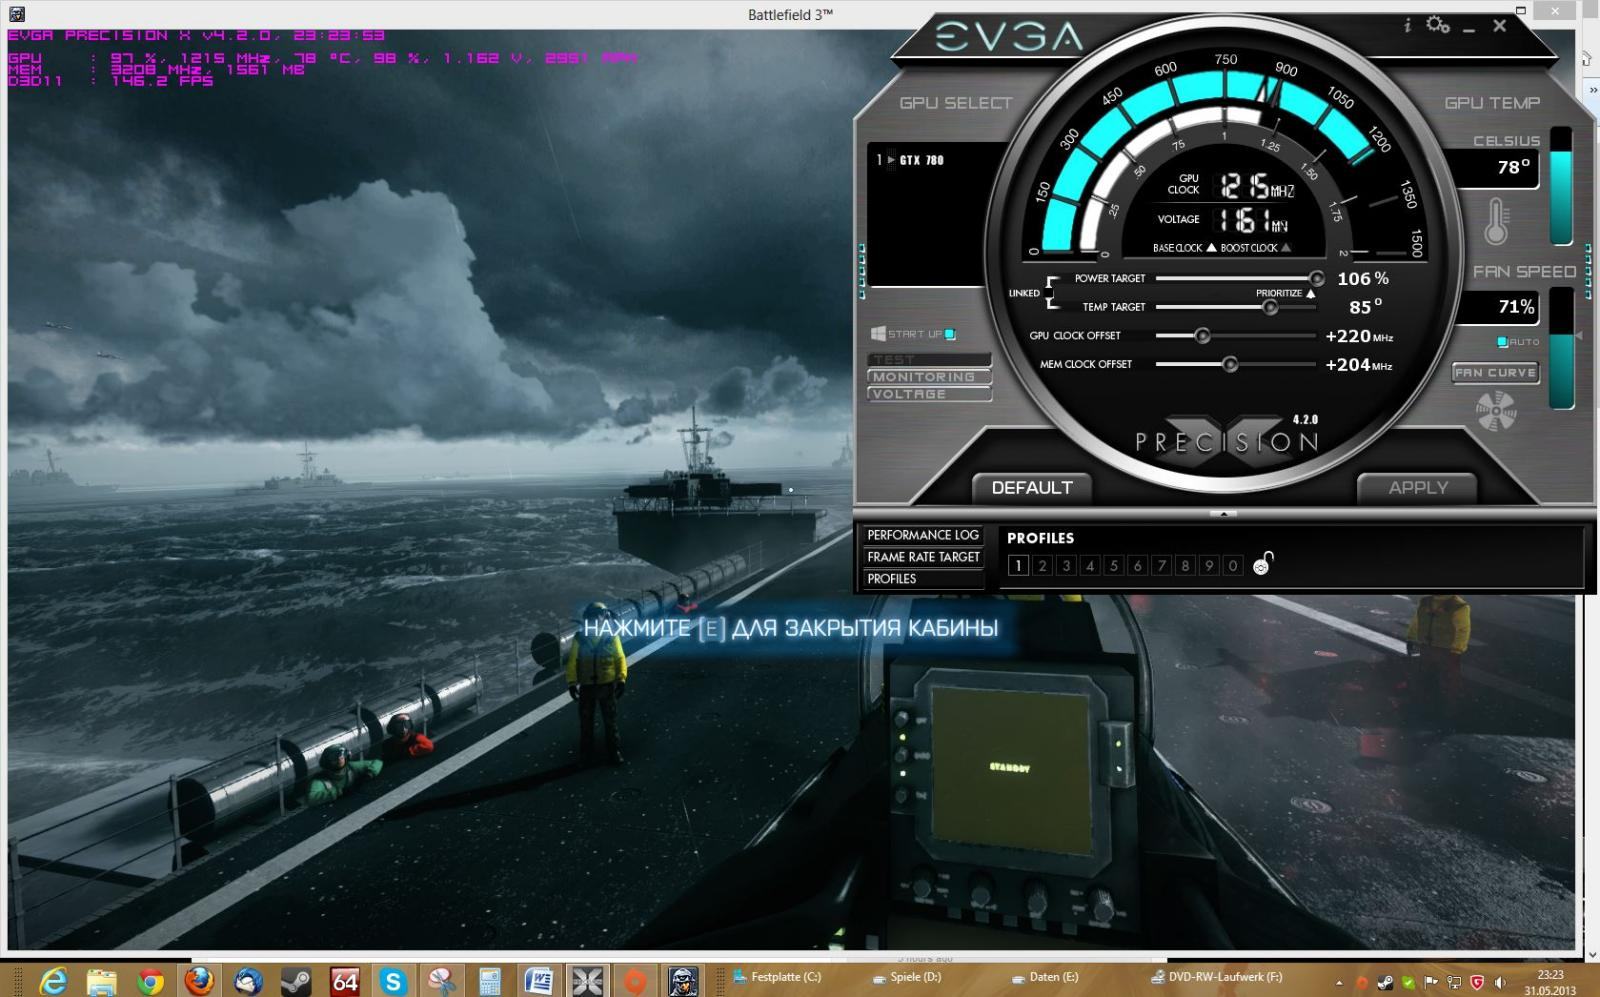The height and width of the screenshot is (997, 1600).
Task: Open the volume speaker tray icon
Action: click(x=1498, y=982)
